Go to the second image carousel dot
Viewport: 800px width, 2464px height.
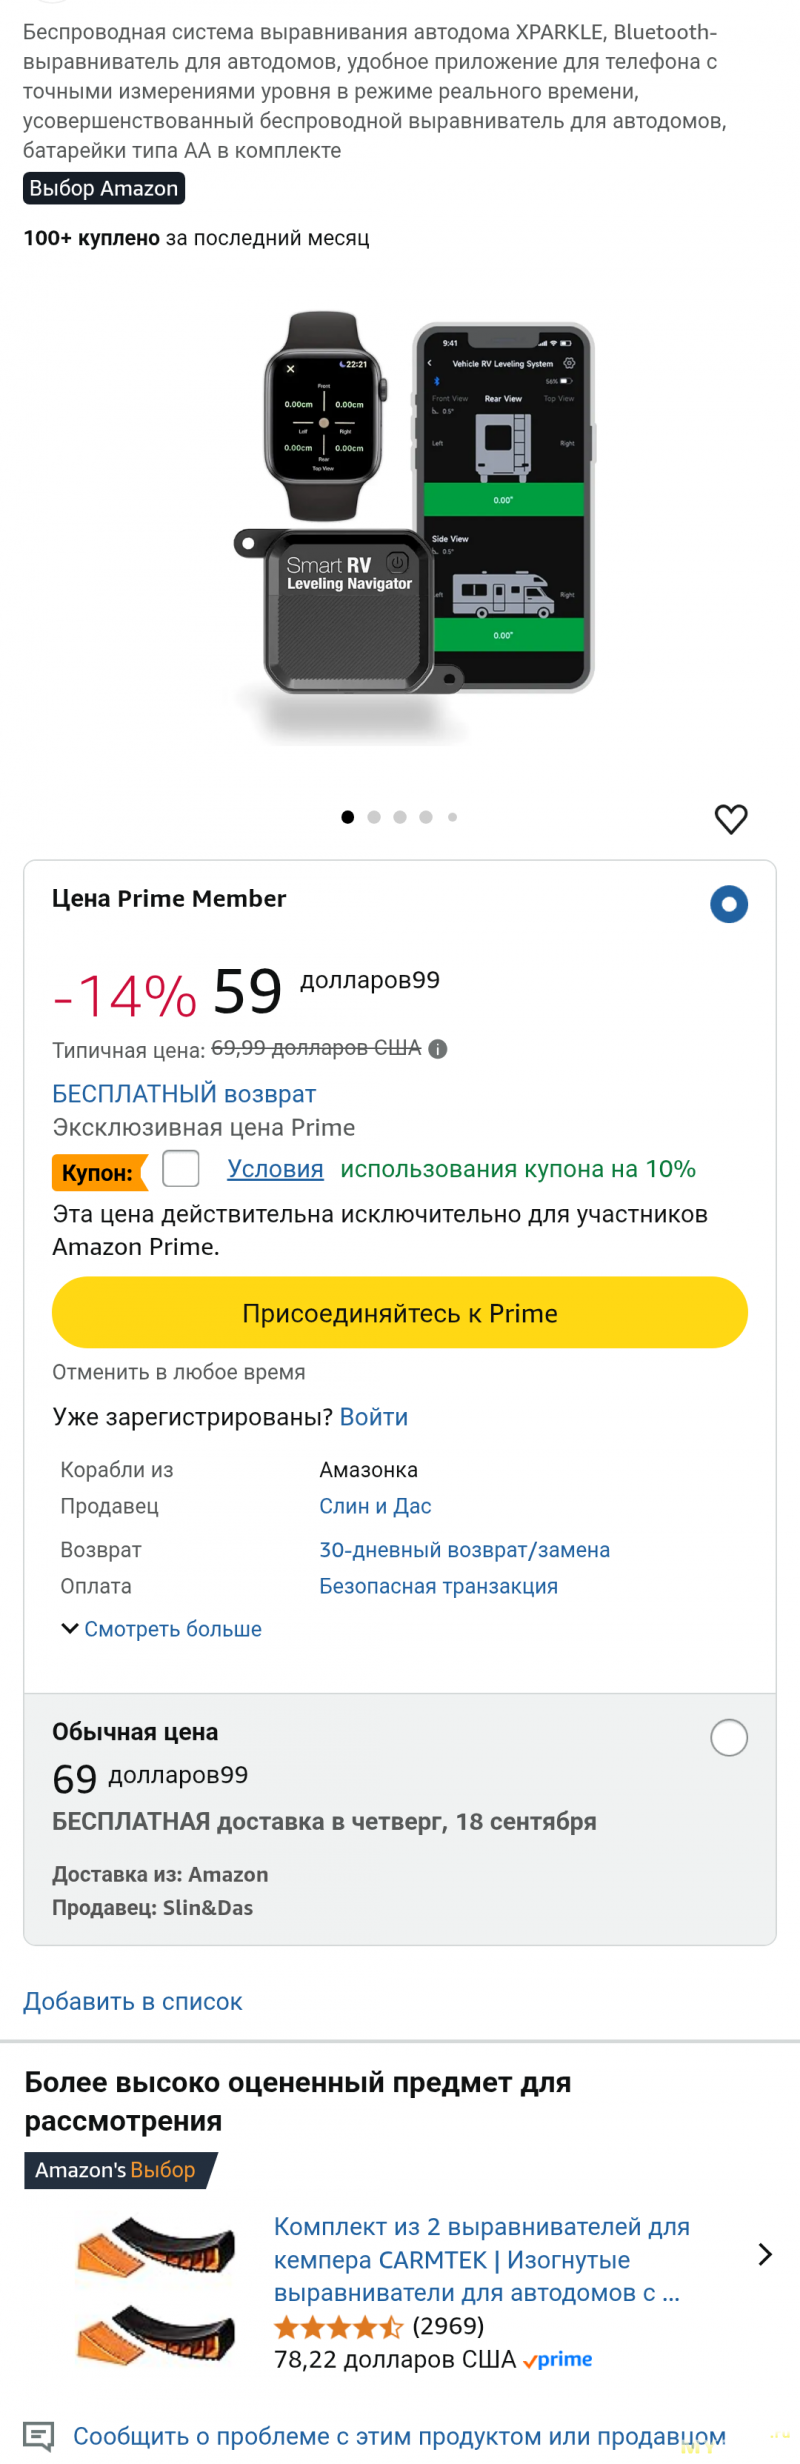click(x=374, y=817)
